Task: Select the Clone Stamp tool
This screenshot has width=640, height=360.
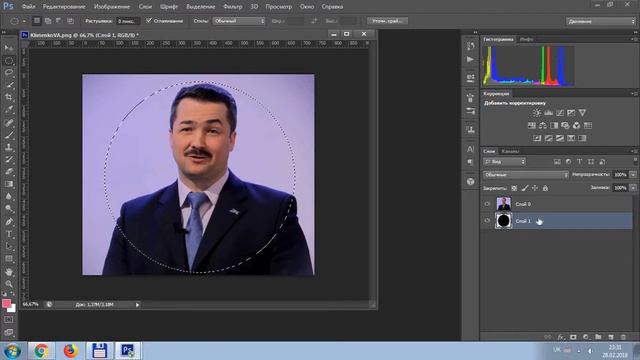Action: point(9,147)
